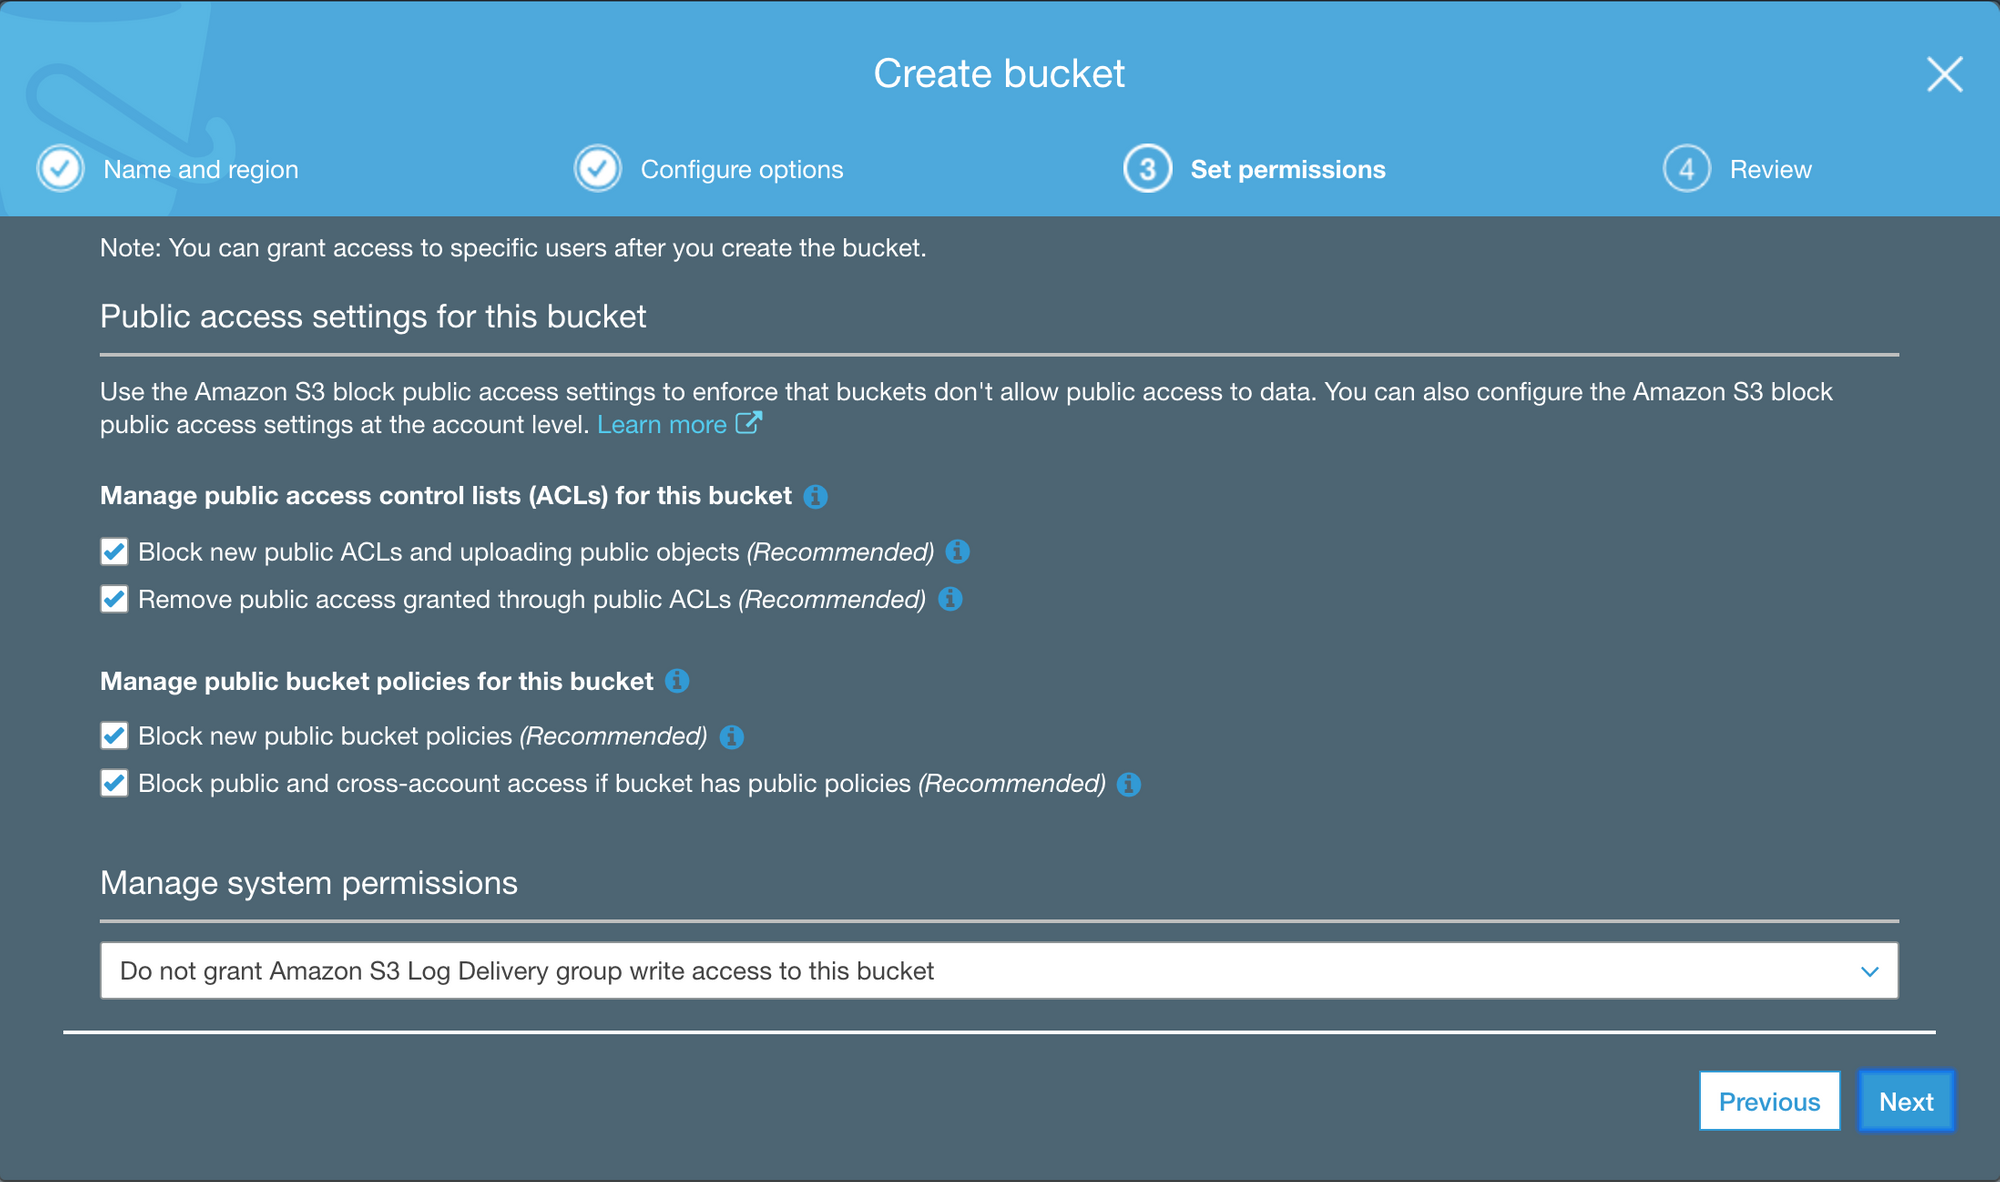2000x1182 pixels.
Task: Click the Next button
Action: [1907, 1101]
